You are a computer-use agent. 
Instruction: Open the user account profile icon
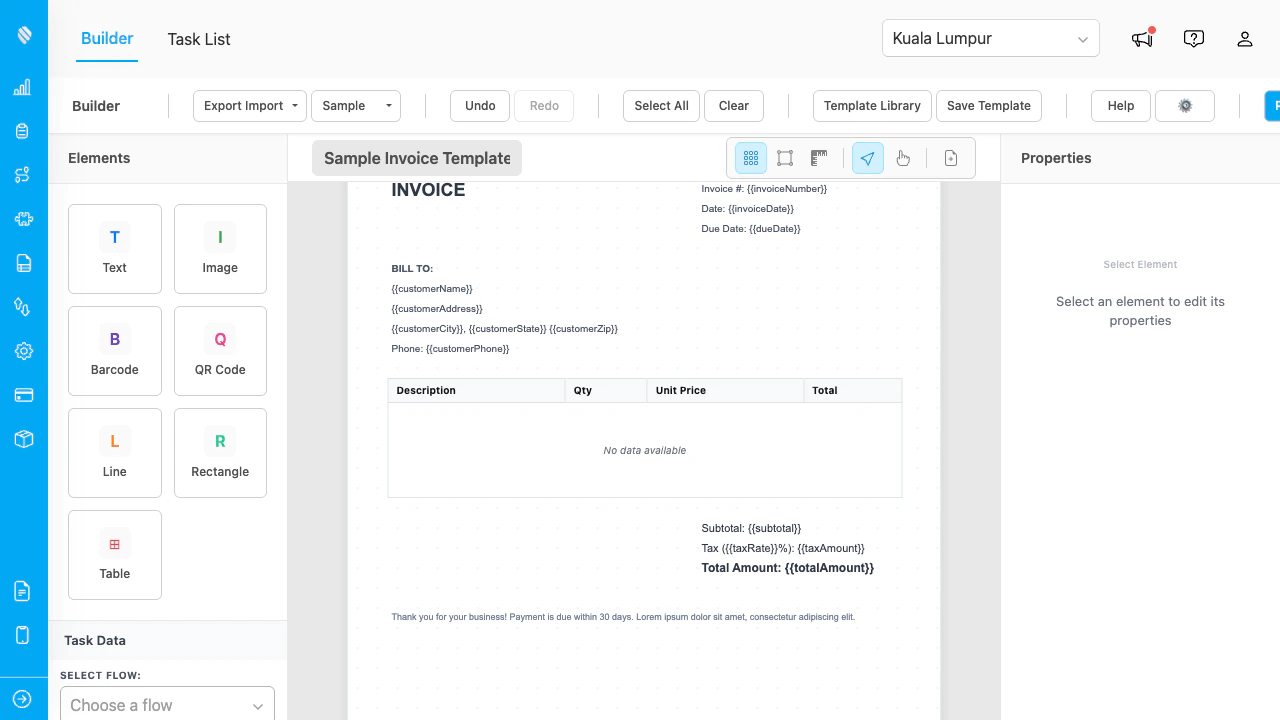coord(1245,38)
